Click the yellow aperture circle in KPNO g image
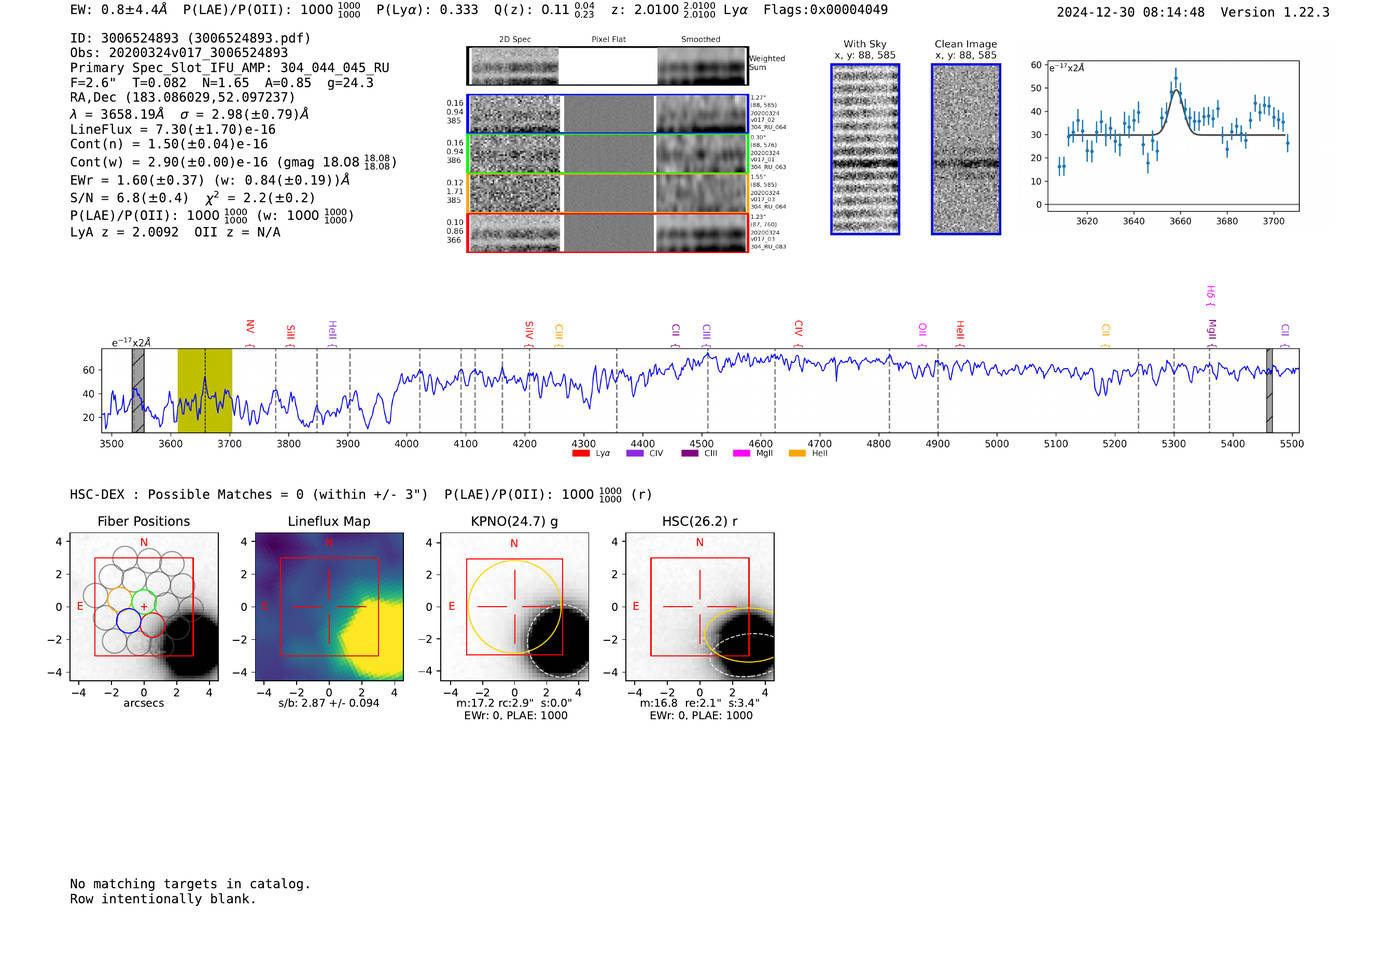This screenshot has height=953, width=1400. click(514, 607)
